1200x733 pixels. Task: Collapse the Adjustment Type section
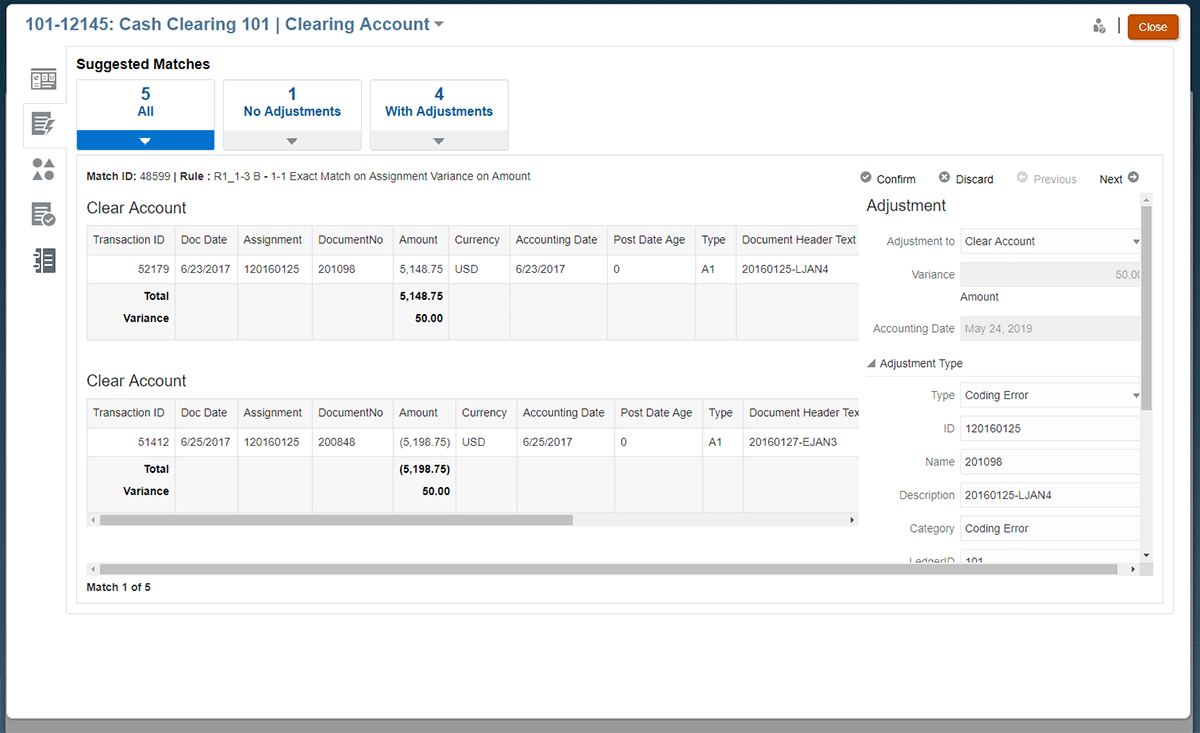pos(871,364)
